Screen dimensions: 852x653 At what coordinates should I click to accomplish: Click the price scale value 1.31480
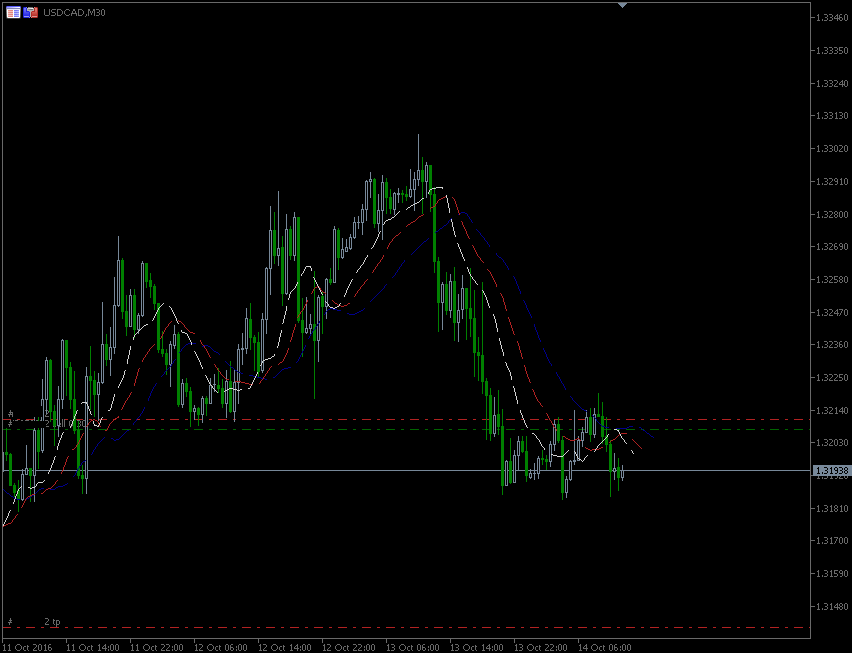832,607
